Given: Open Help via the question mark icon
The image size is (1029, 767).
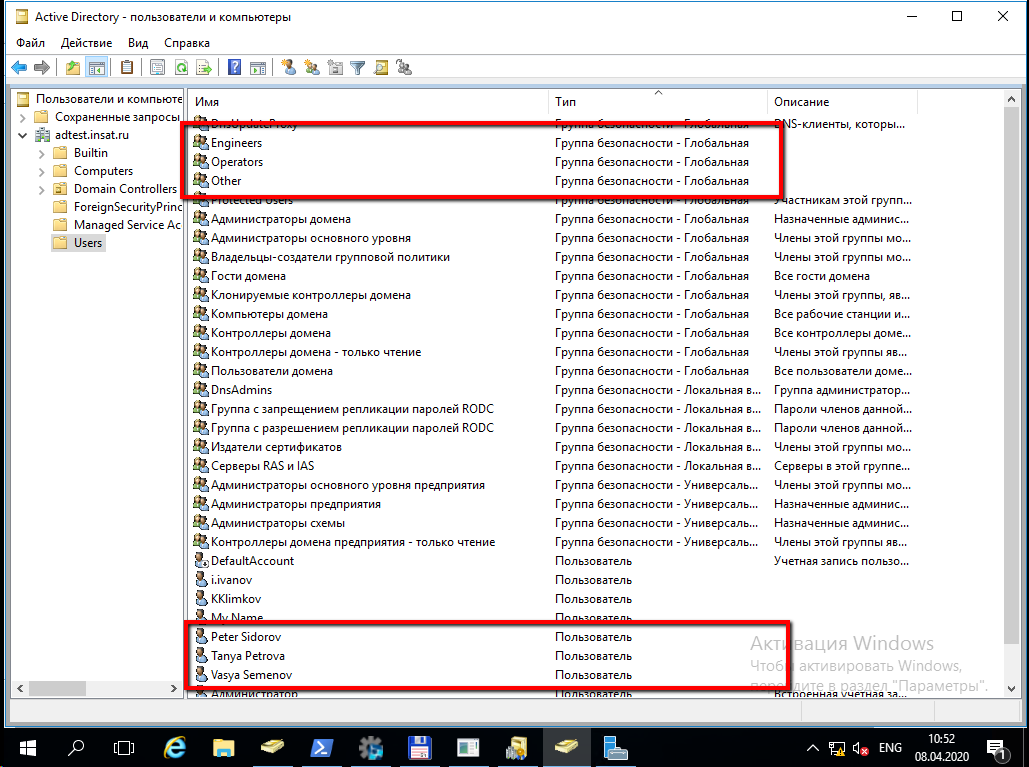Looking at the screenshot, I should (x=235, y=68).
